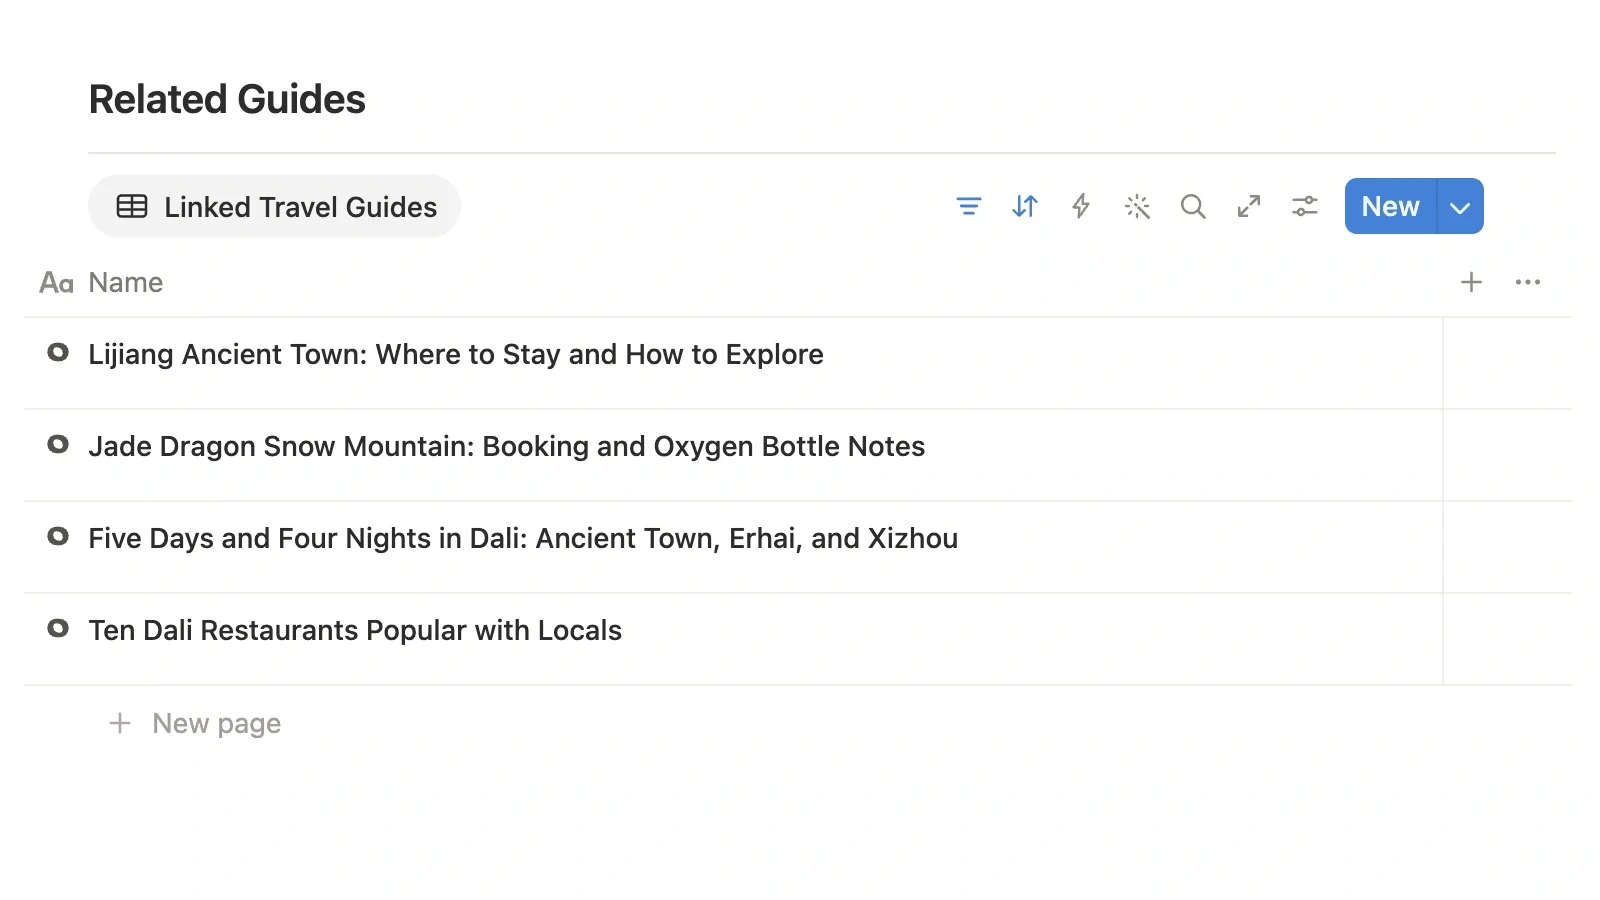Open the sort icon

1025,206
